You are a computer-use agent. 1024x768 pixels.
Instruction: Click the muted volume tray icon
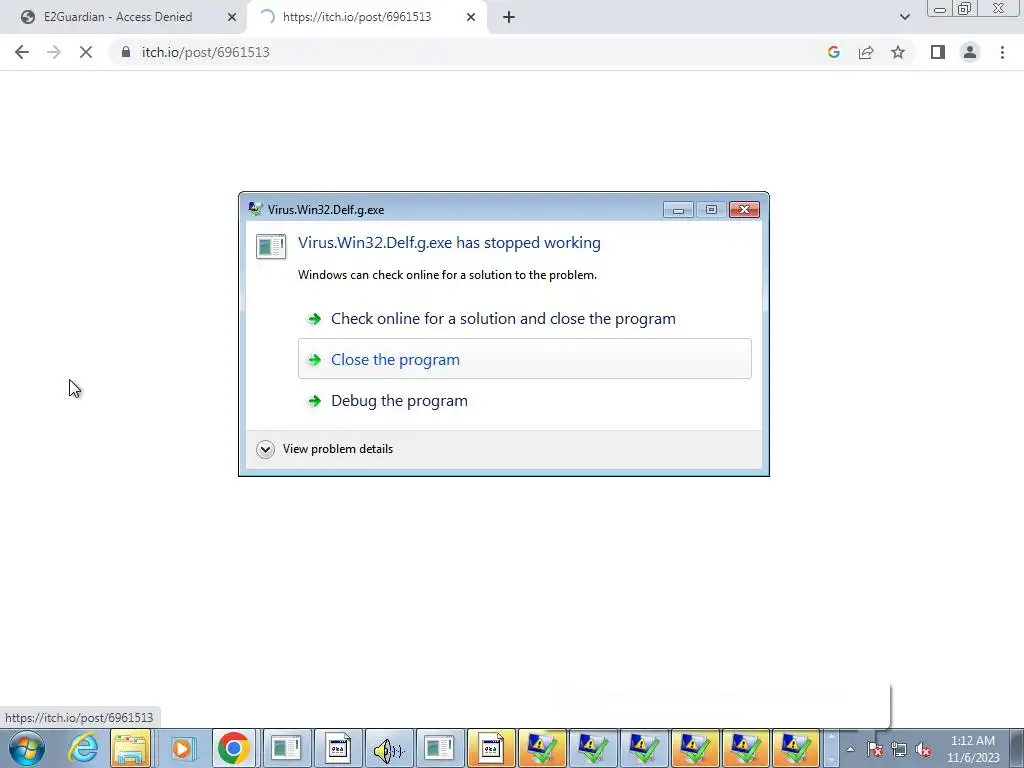(923, 749)
